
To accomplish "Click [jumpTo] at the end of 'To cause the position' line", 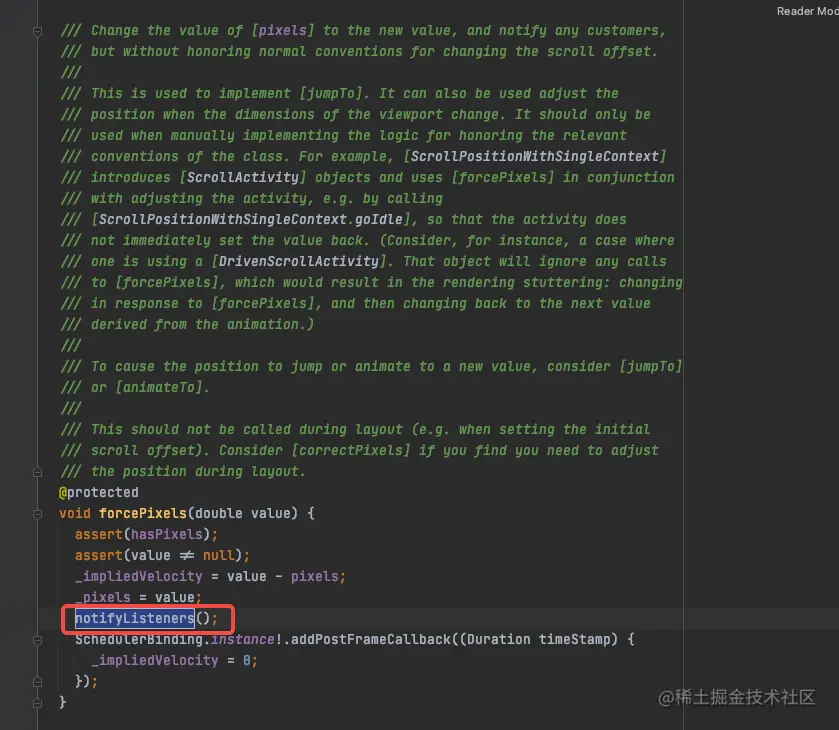I will tap(651, 367).
